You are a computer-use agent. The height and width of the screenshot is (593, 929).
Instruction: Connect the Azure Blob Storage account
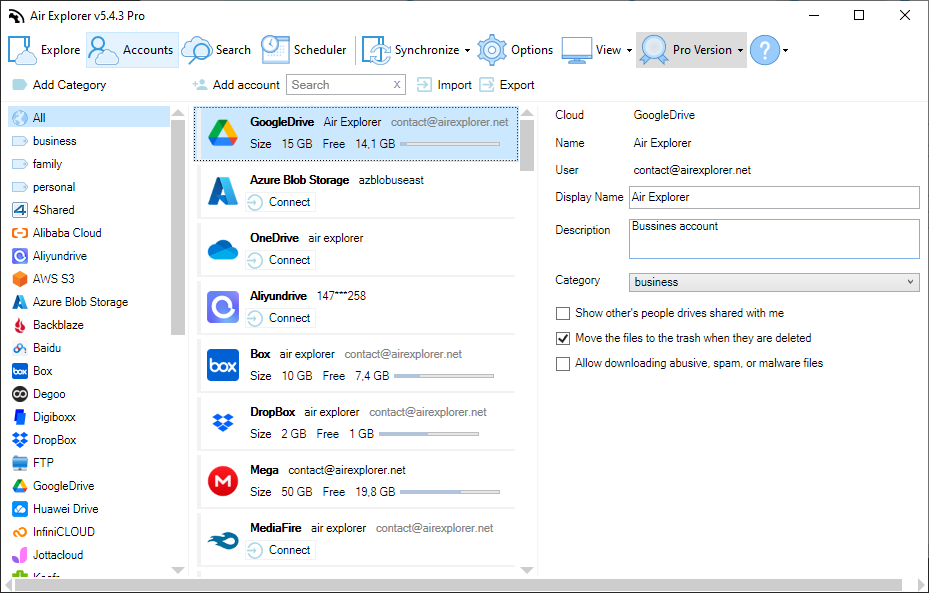(281, 202)
